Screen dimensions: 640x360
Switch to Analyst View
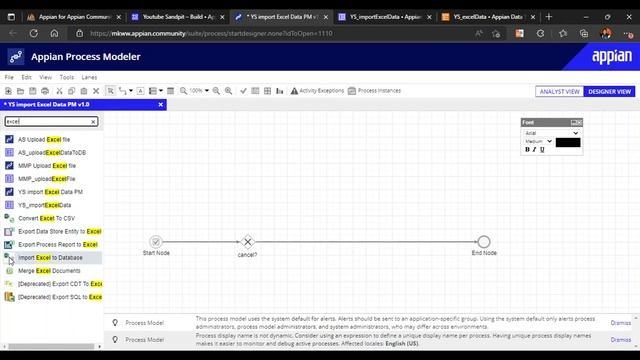559,91
